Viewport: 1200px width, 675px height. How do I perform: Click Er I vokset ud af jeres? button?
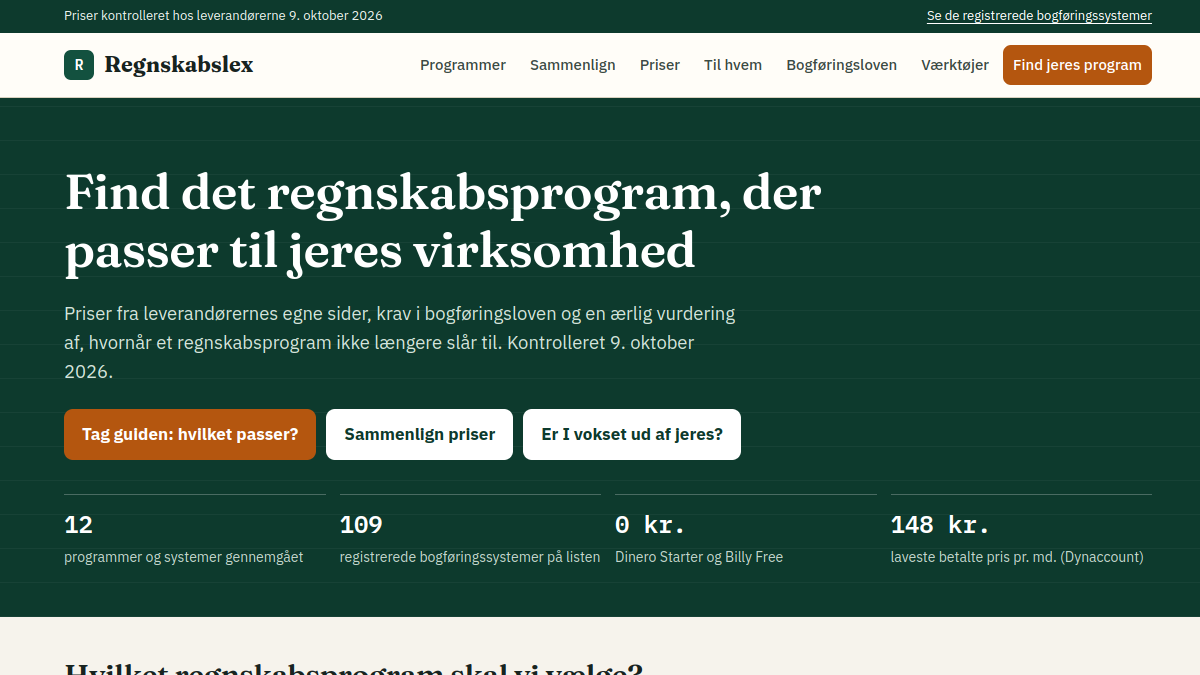632,434
